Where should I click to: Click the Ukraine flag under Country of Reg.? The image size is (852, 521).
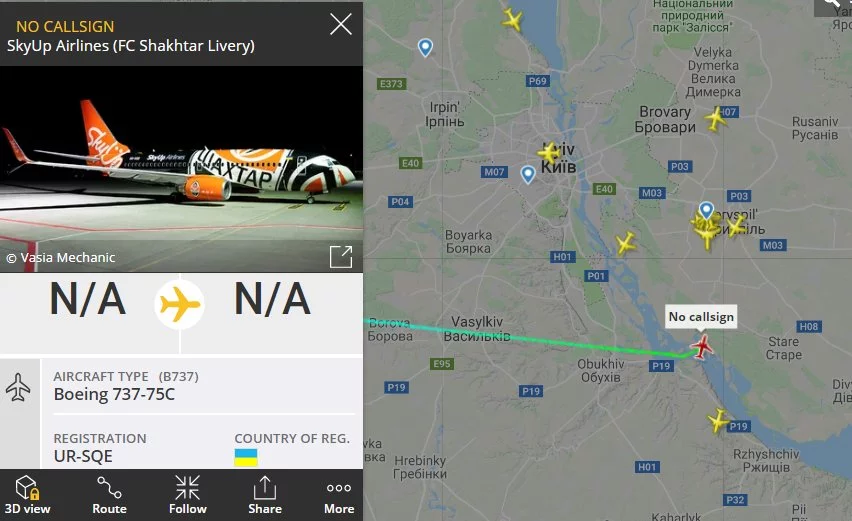(x=246, y=457)
